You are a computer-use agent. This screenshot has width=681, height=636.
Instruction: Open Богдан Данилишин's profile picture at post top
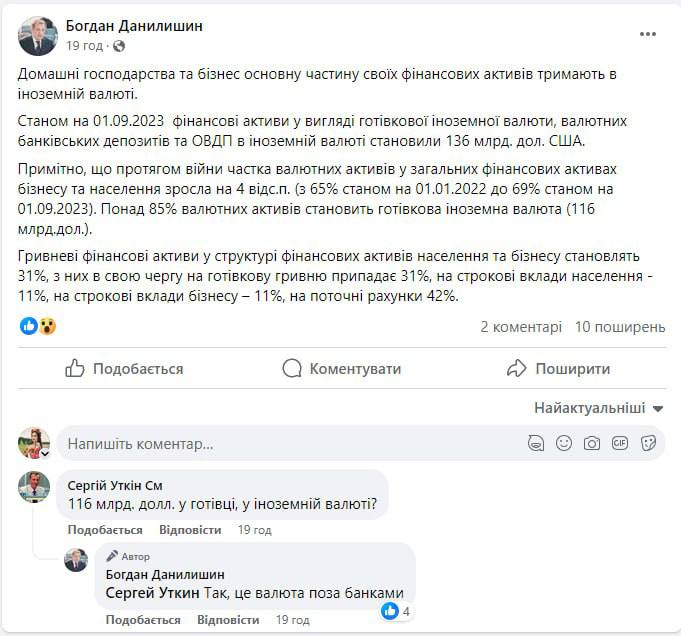click(38, 36)
